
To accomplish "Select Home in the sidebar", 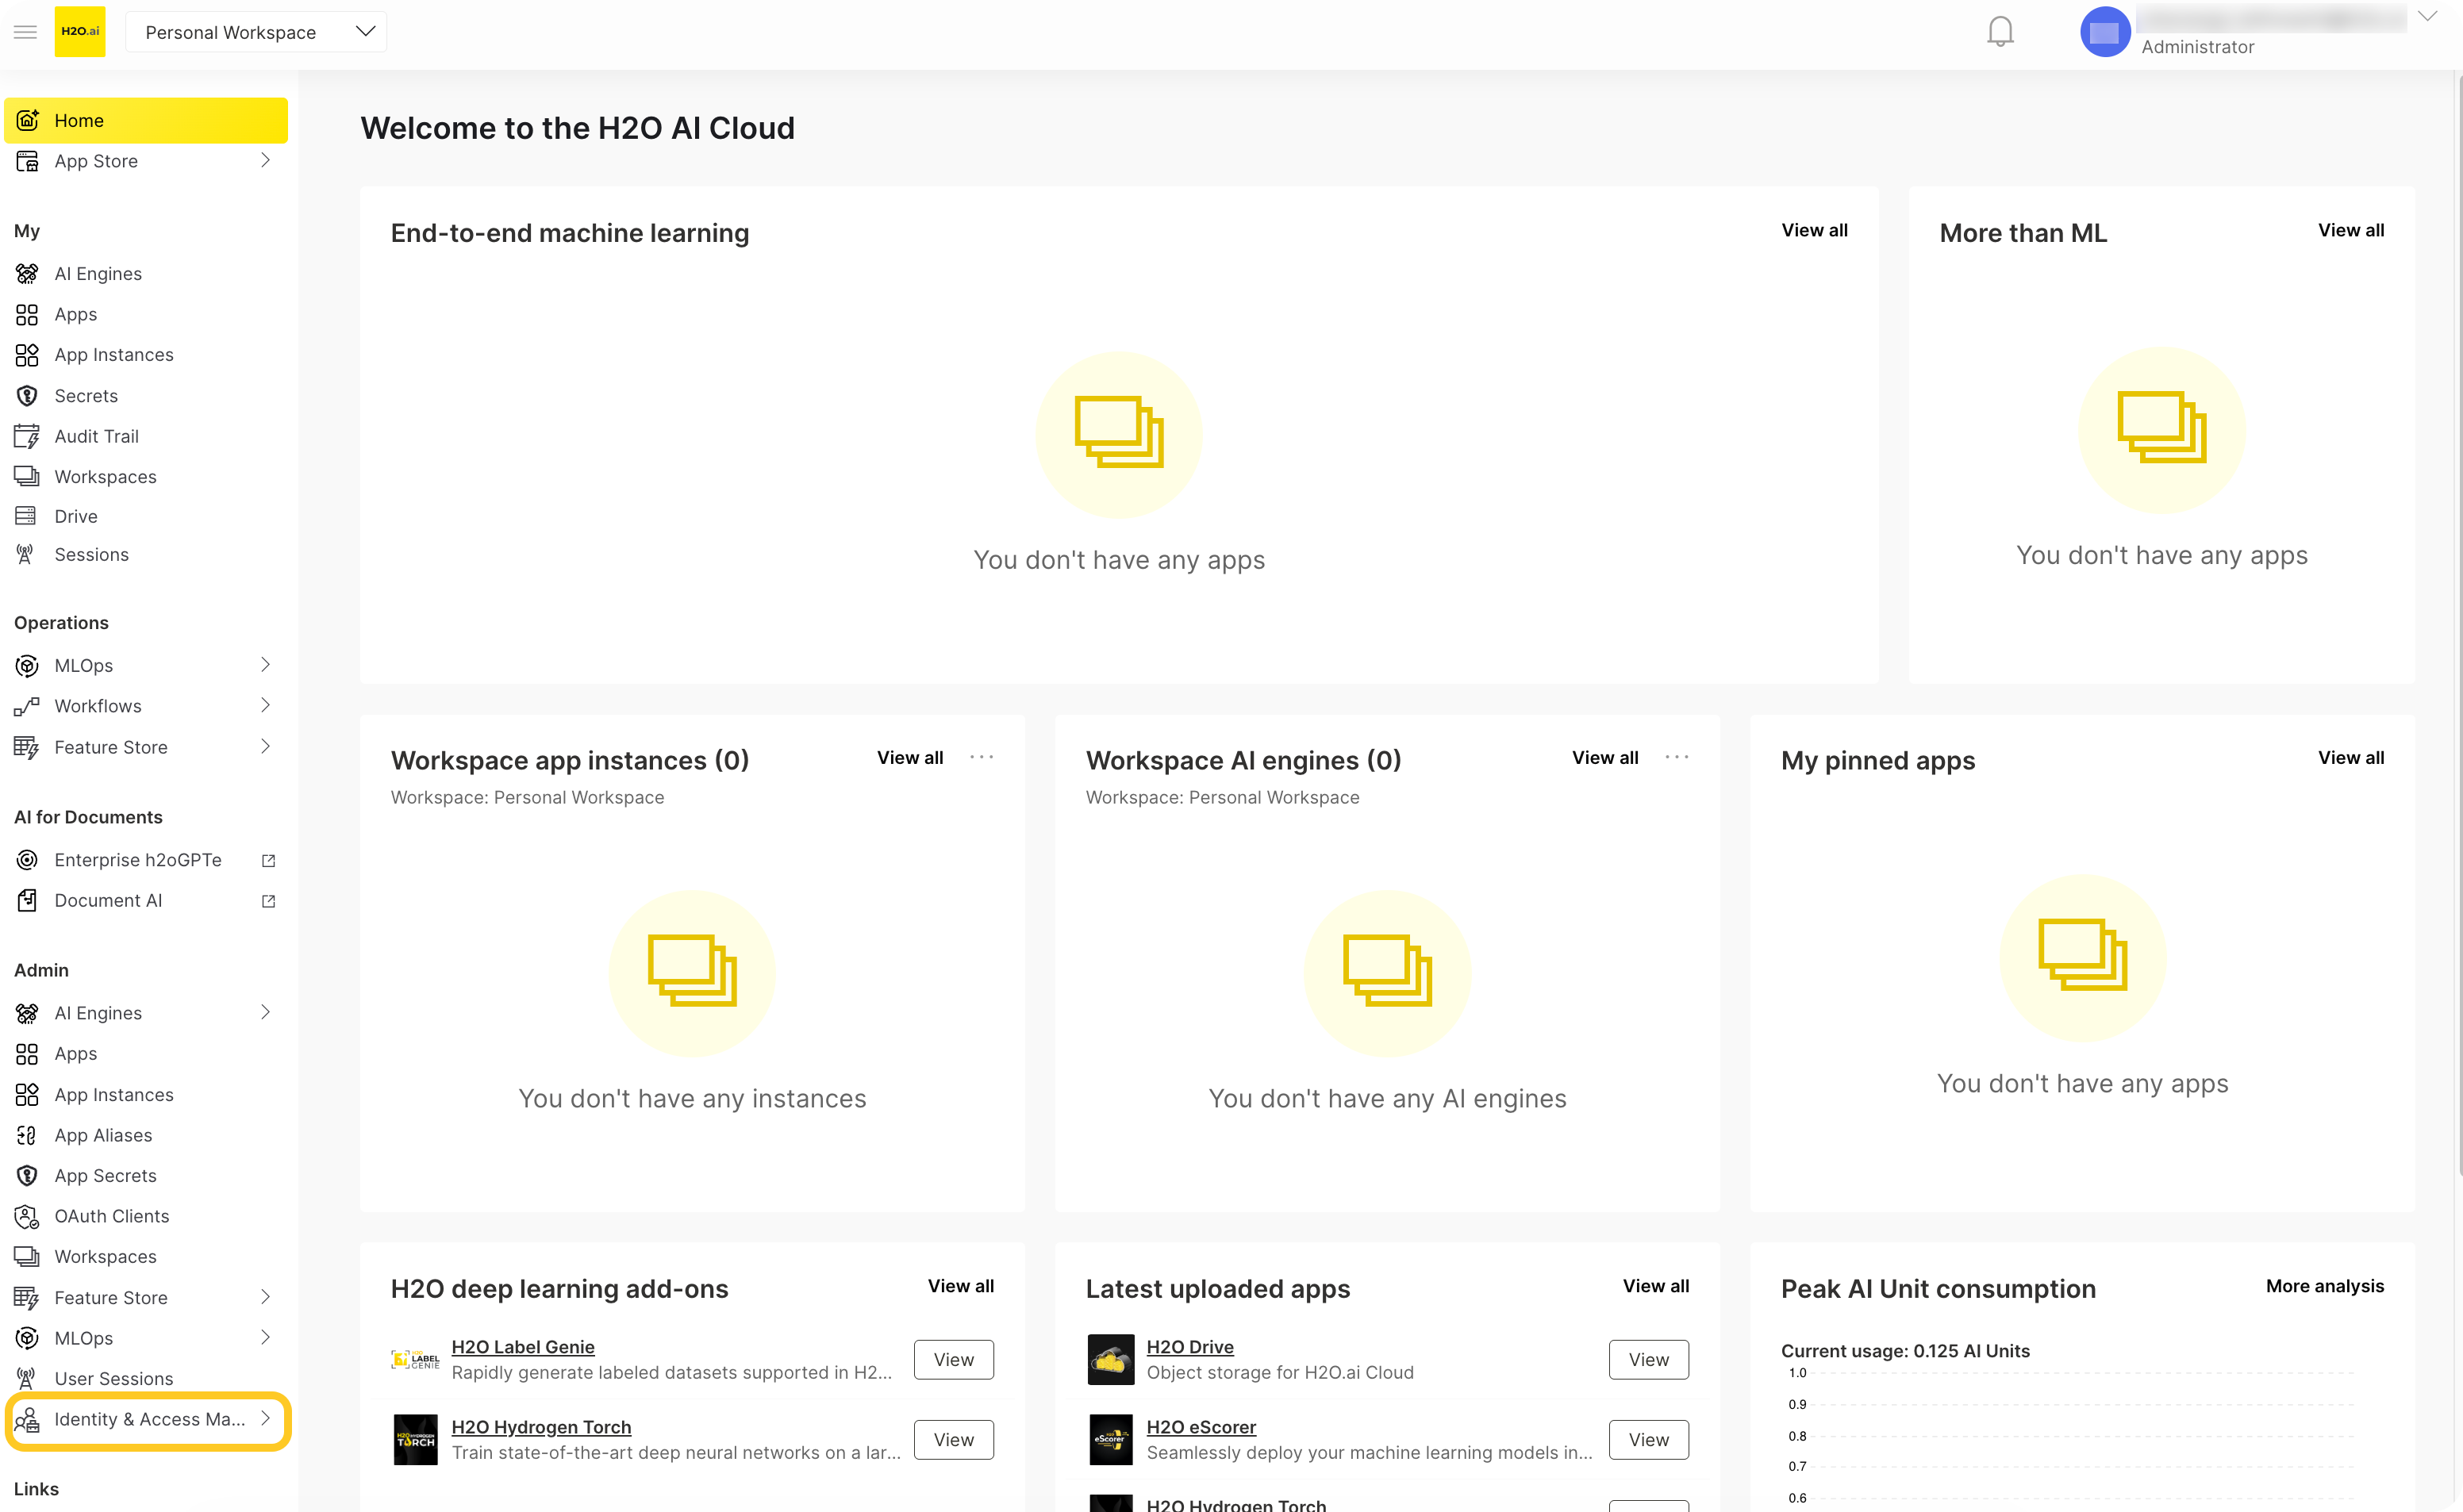I will pos(146,120).
